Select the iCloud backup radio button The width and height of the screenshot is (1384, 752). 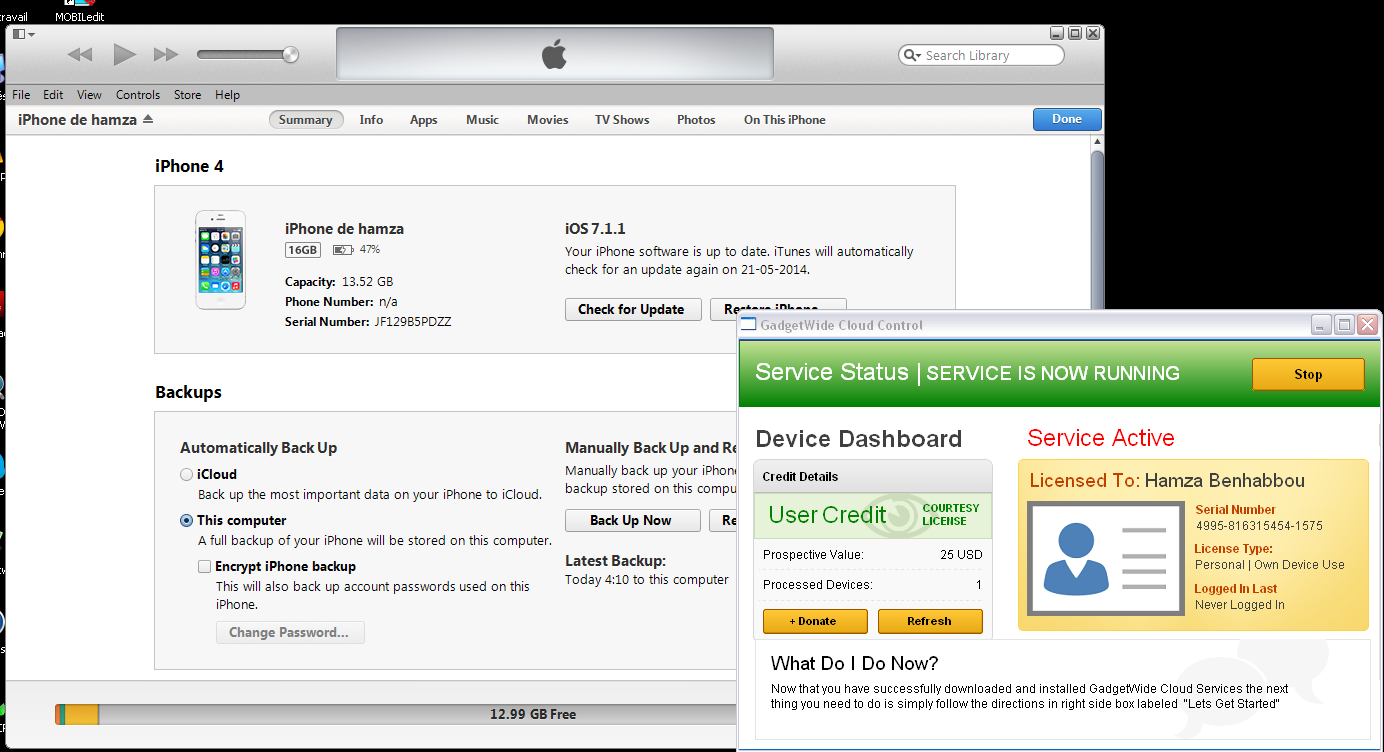(187, 475)
